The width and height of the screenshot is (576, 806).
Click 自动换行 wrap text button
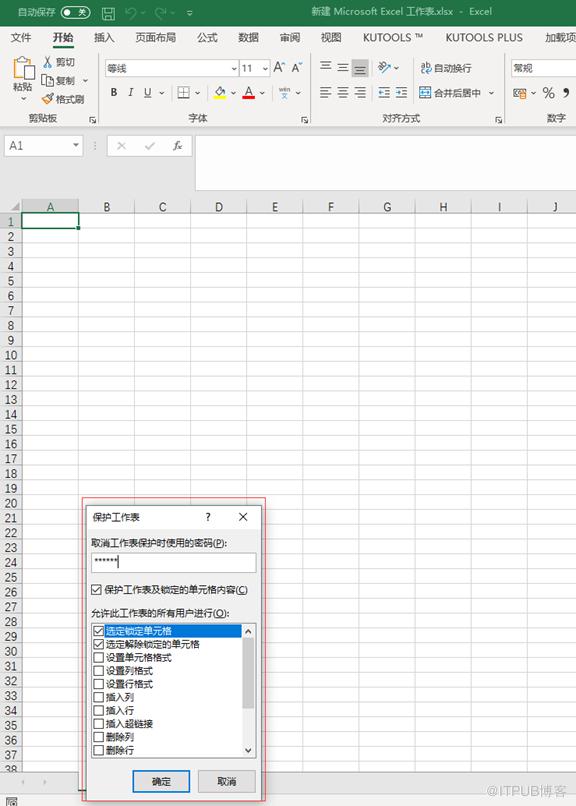tap(446, 68)
